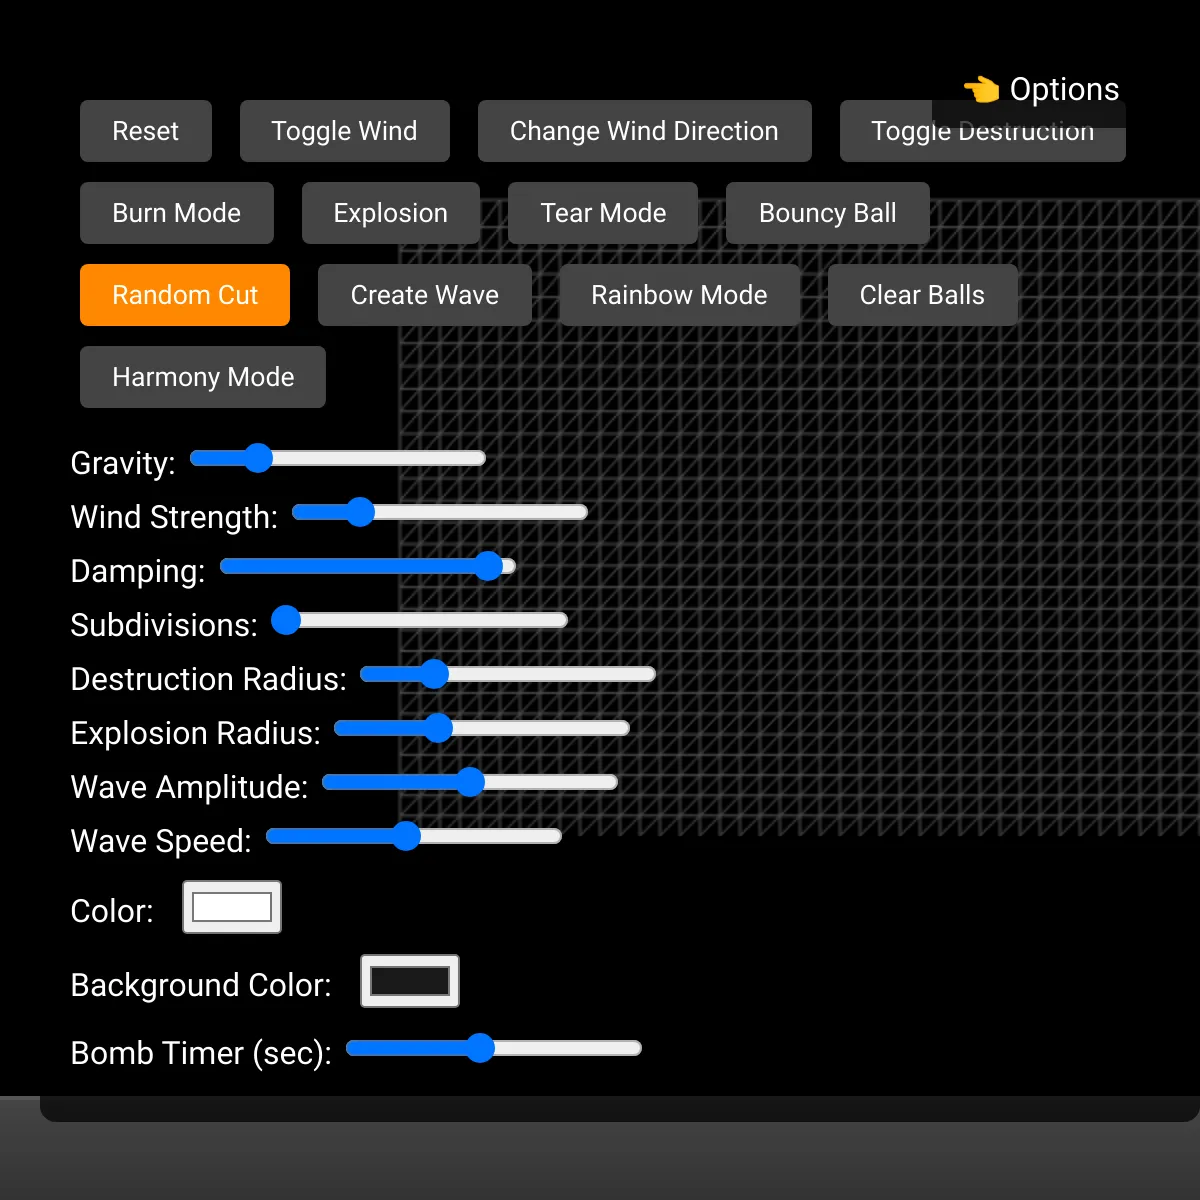Activate the Explosion button

[390, 213]
